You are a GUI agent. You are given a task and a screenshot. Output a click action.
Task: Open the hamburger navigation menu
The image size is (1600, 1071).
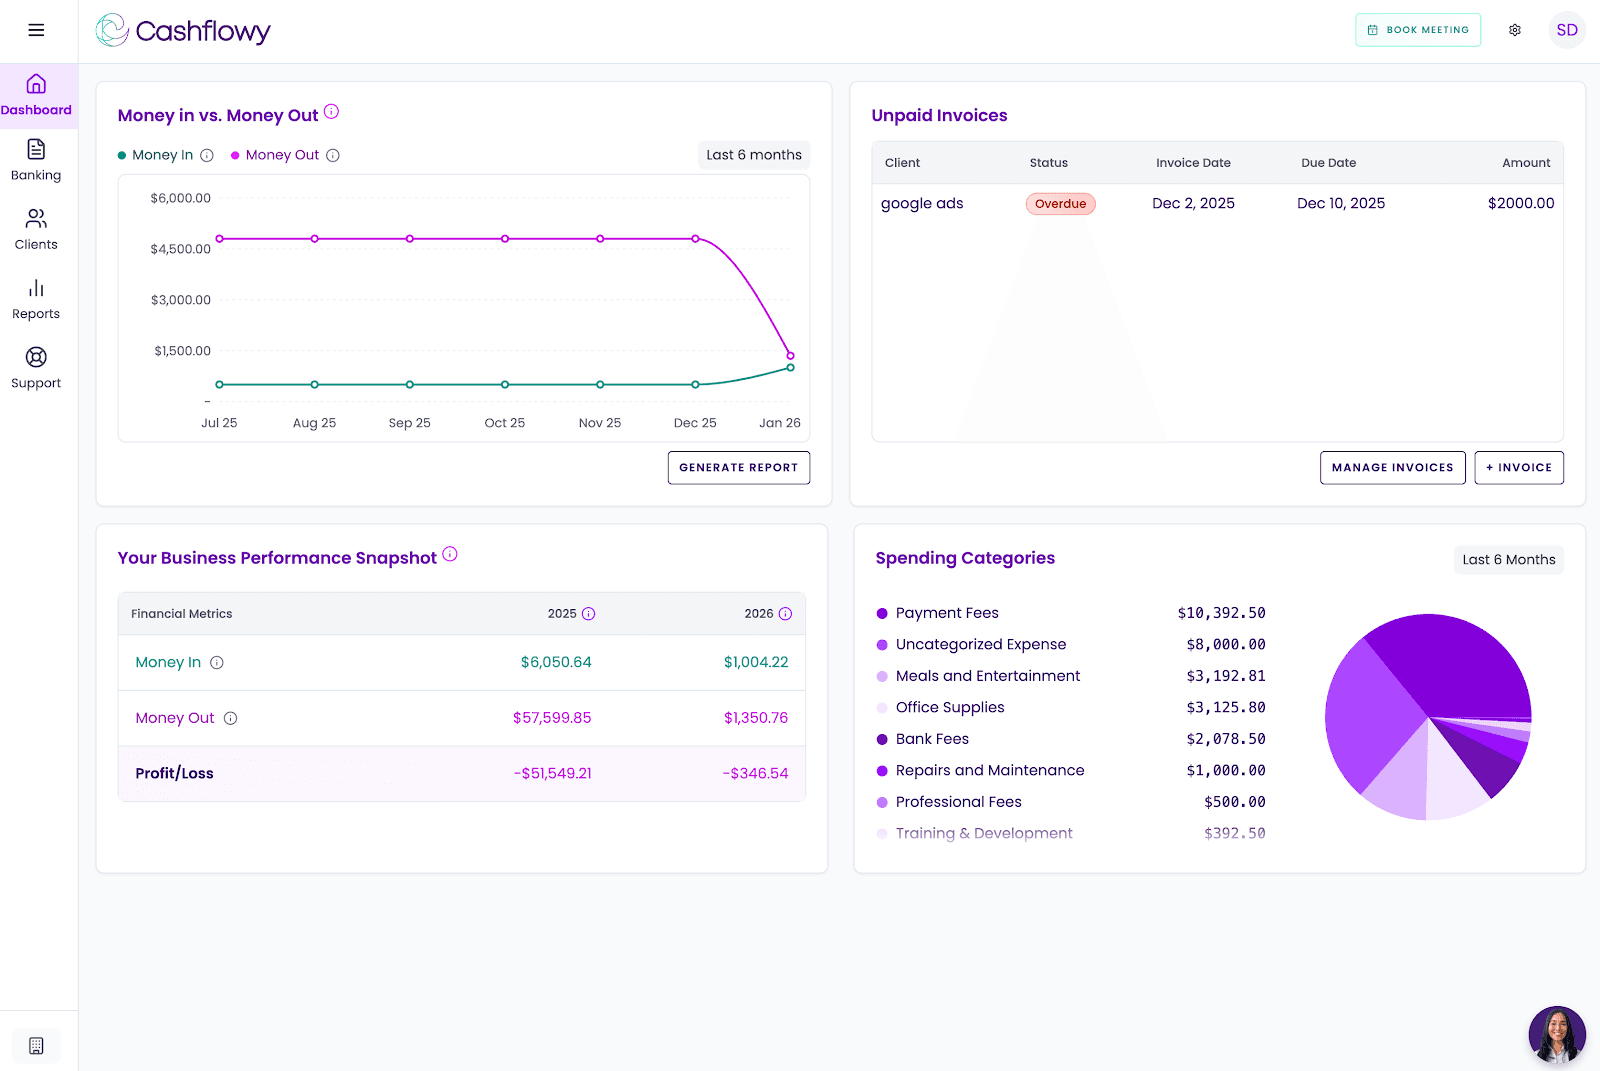click(38, 30)
